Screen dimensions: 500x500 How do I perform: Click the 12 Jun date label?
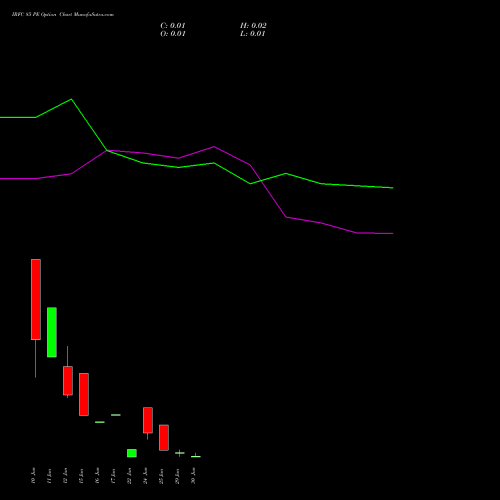click(x=65, y=476)
